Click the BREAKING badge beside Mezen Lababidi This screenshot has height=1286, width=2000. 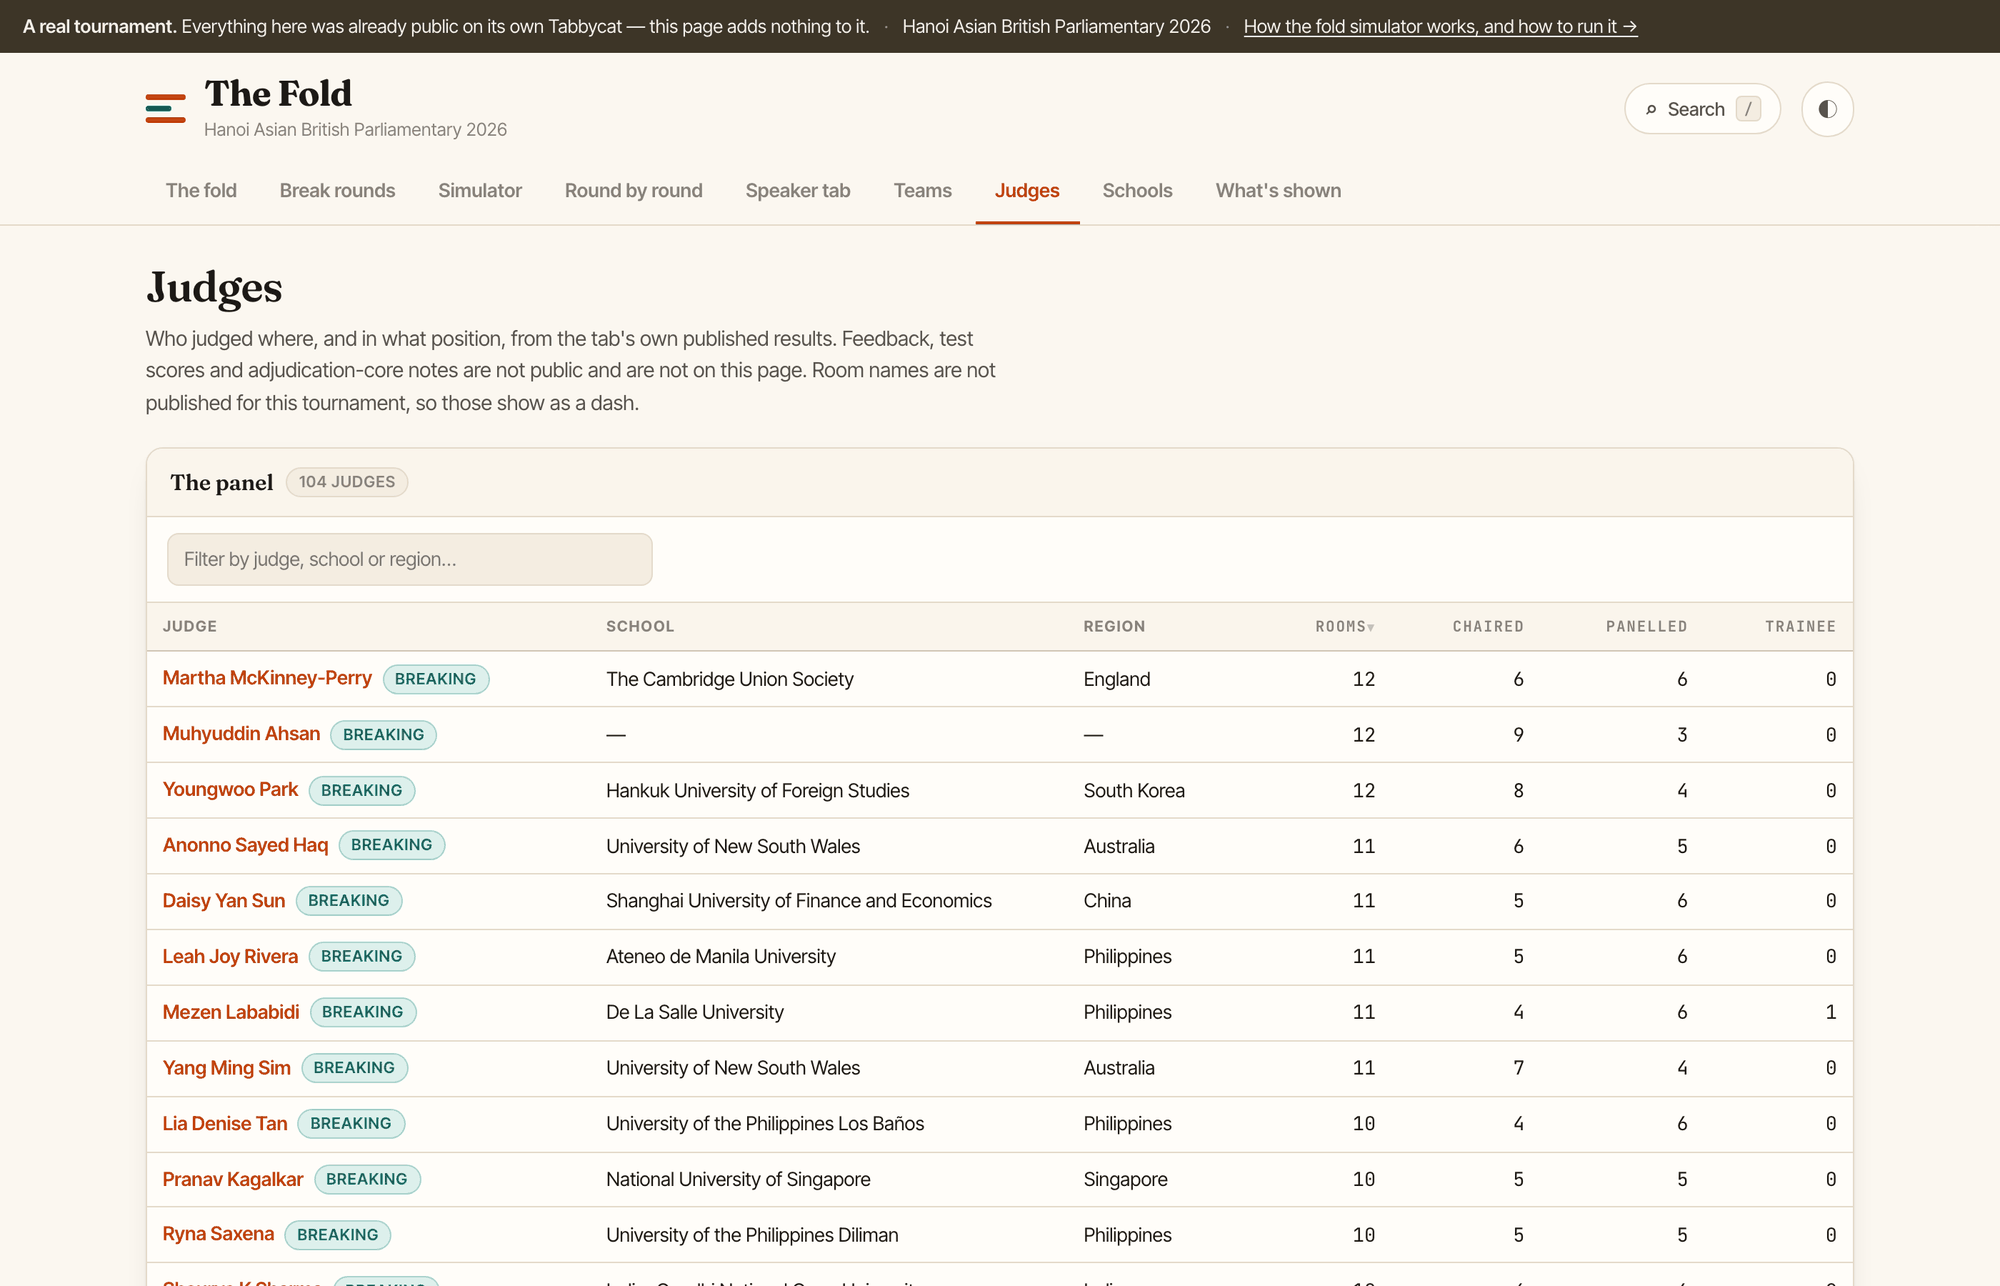[x=363, y=1012]
